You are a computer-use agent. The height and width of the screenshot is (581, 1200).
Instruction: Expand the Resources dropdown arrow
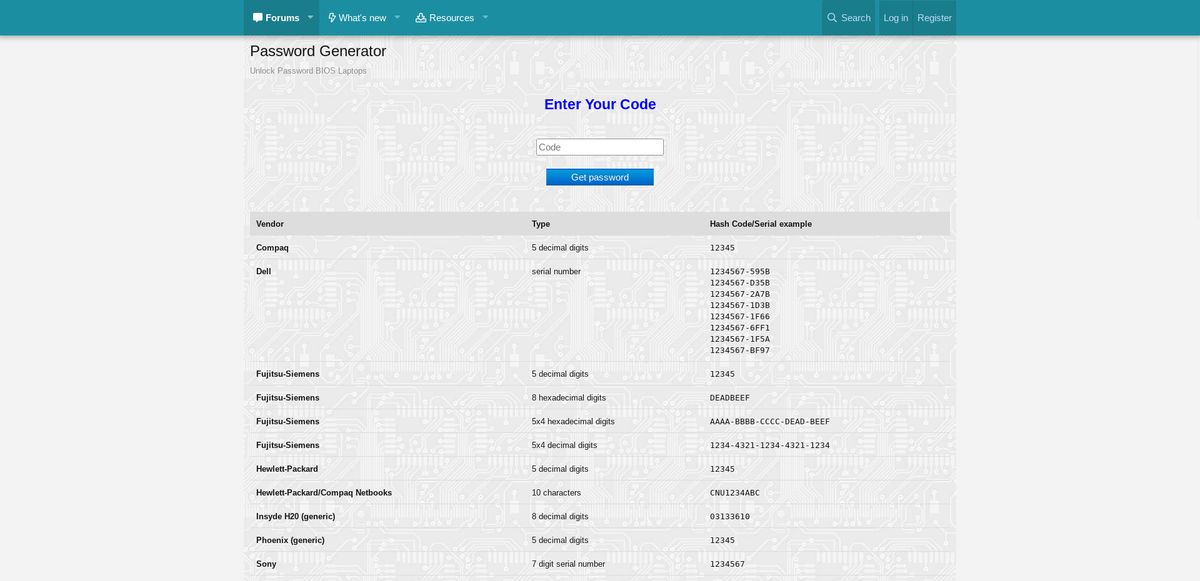coord(486,17)
